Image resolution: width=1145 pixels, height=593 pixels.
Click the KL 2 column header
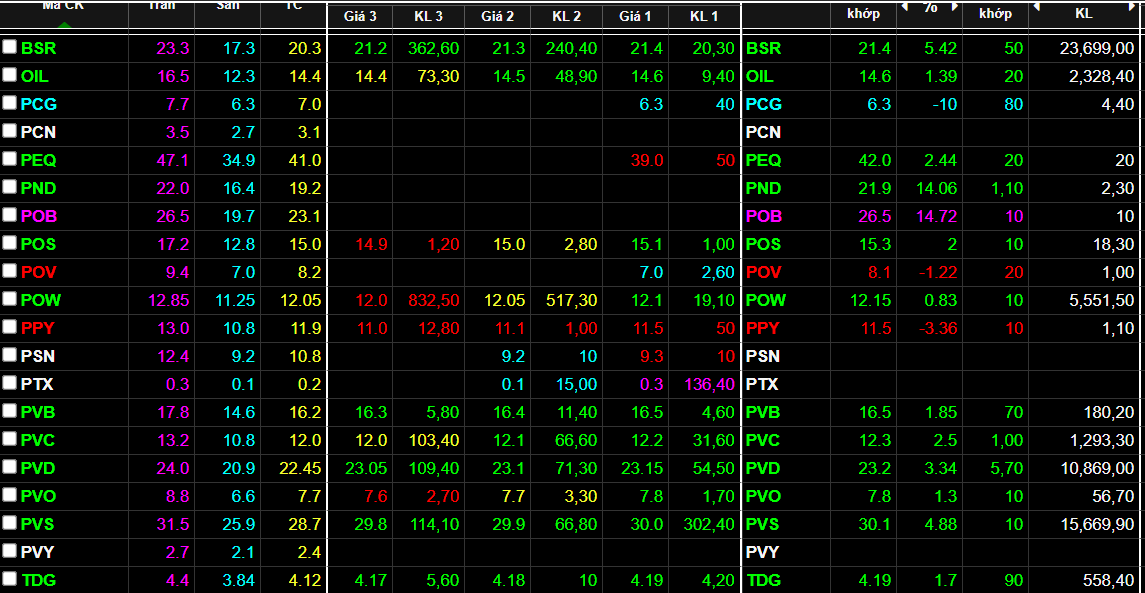point(566,16)
